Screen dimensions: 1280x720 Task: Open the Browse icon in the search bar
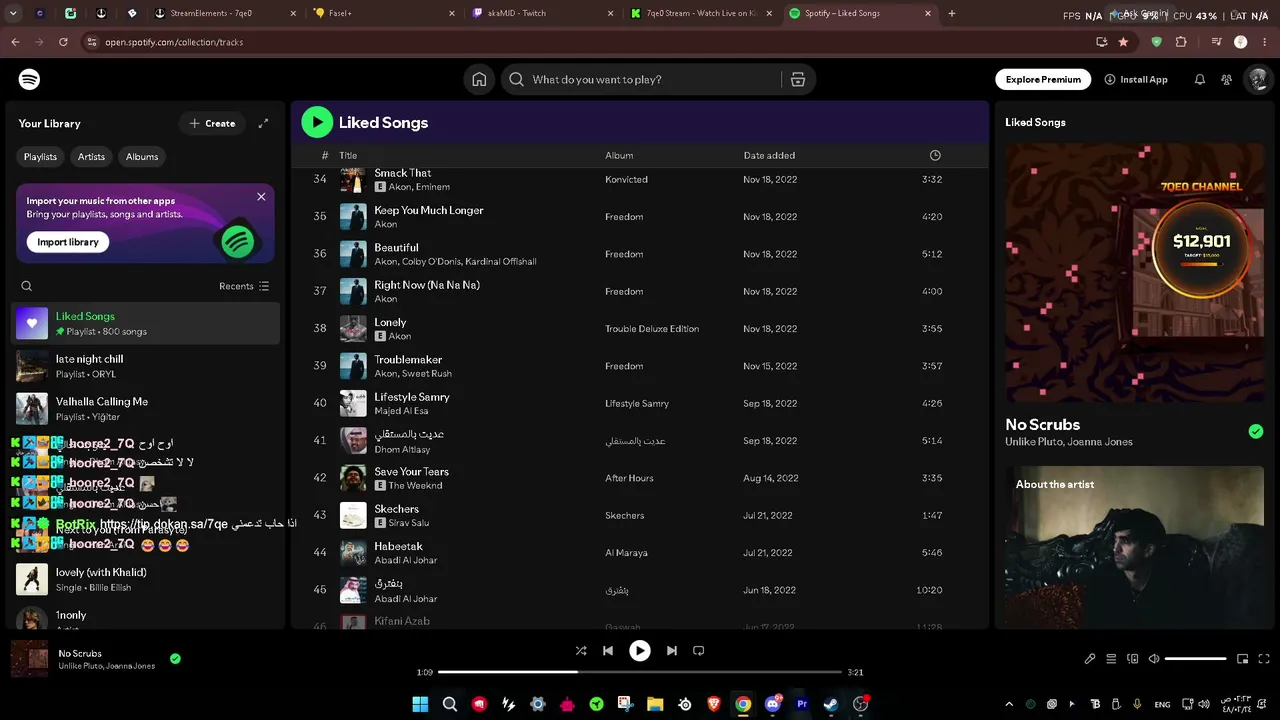tap(798, 79)
